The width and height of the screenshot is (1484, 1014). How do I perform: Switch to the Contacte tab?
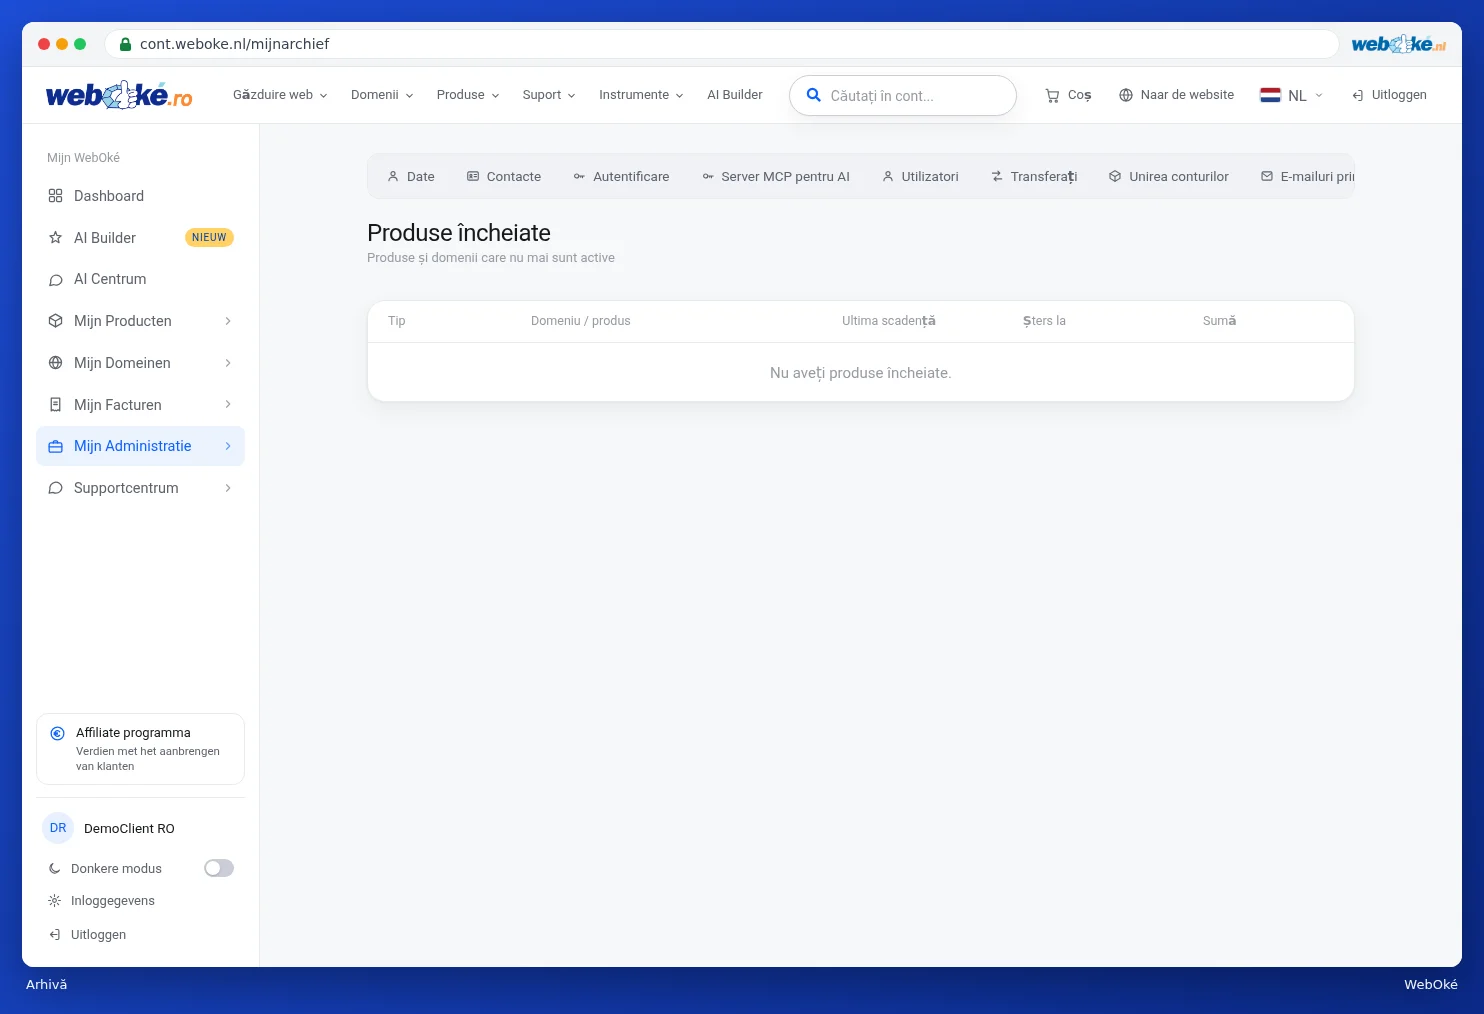click(504, 177)
